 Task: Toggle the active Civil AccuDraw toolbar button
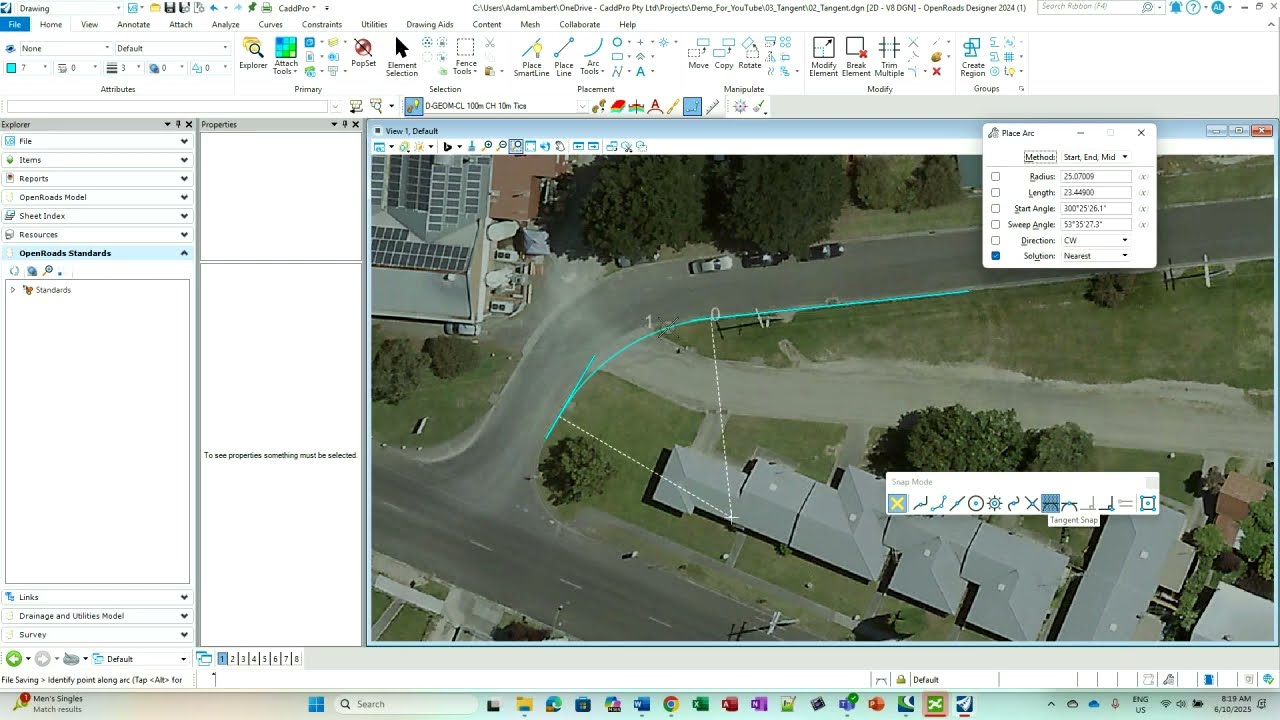(x=692, y=106)
